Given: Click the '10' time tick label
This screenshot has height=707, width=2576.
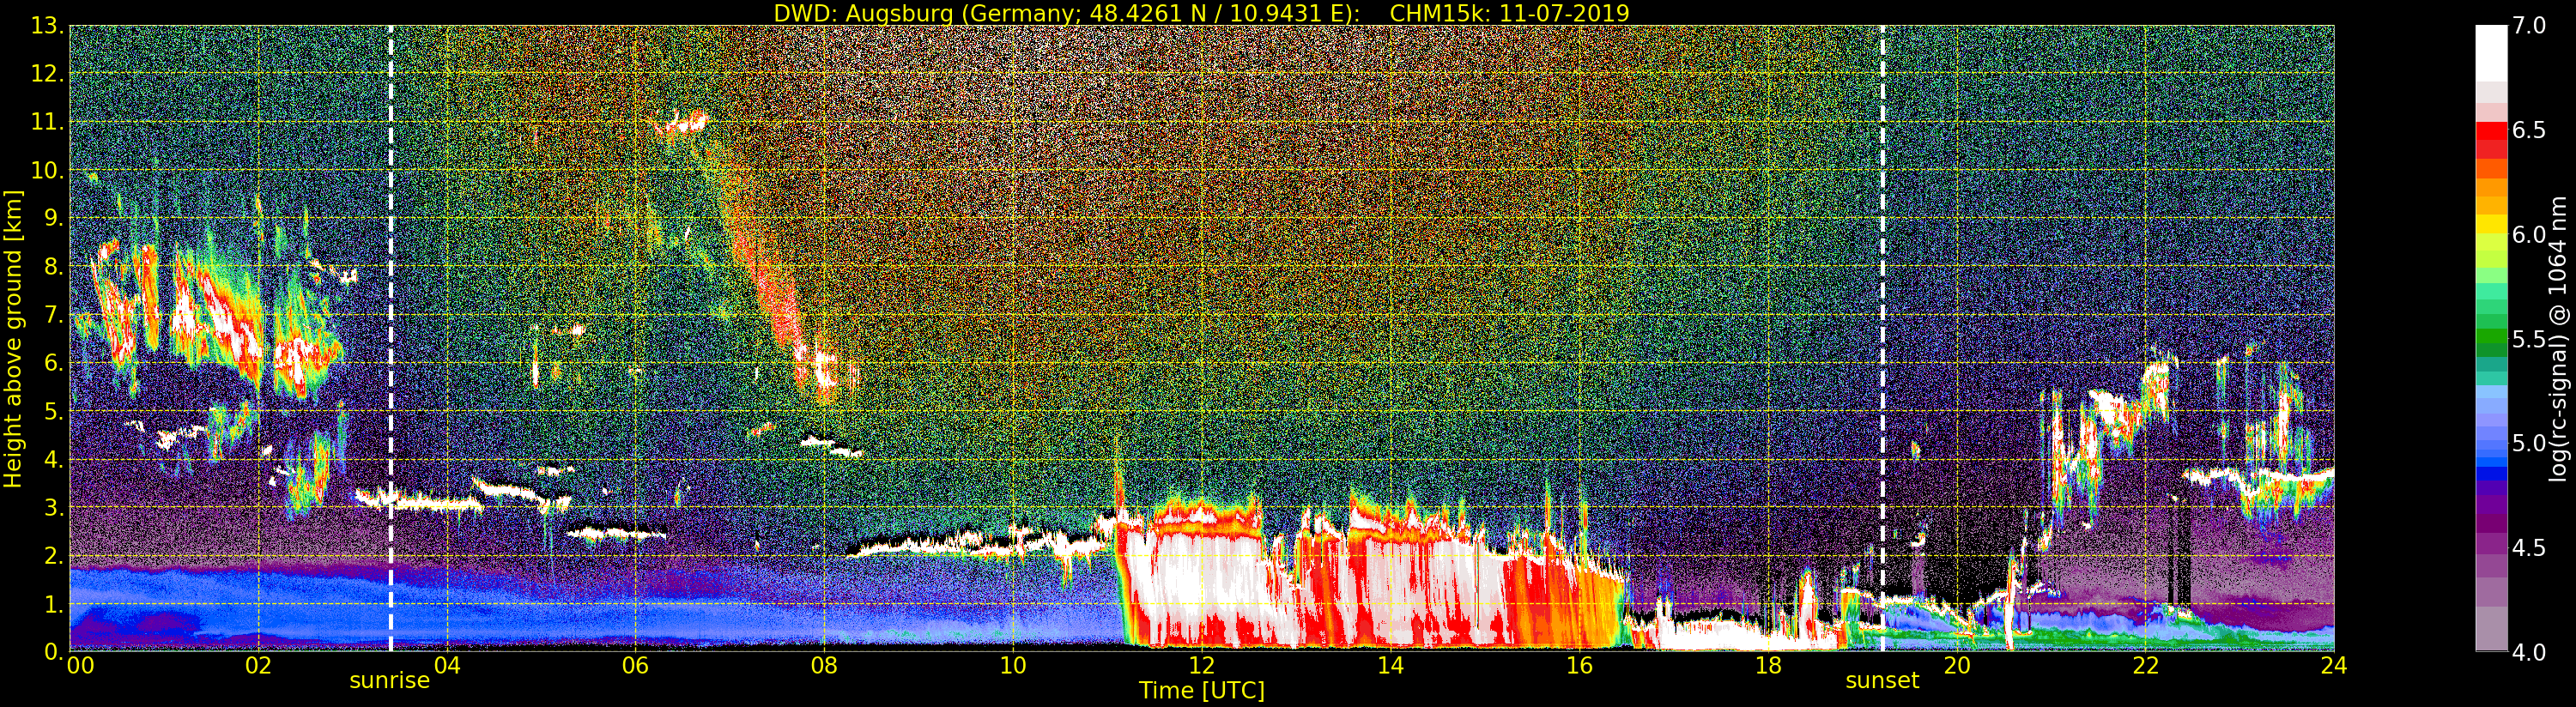Looking at the screenshot, I should 1013,666.
